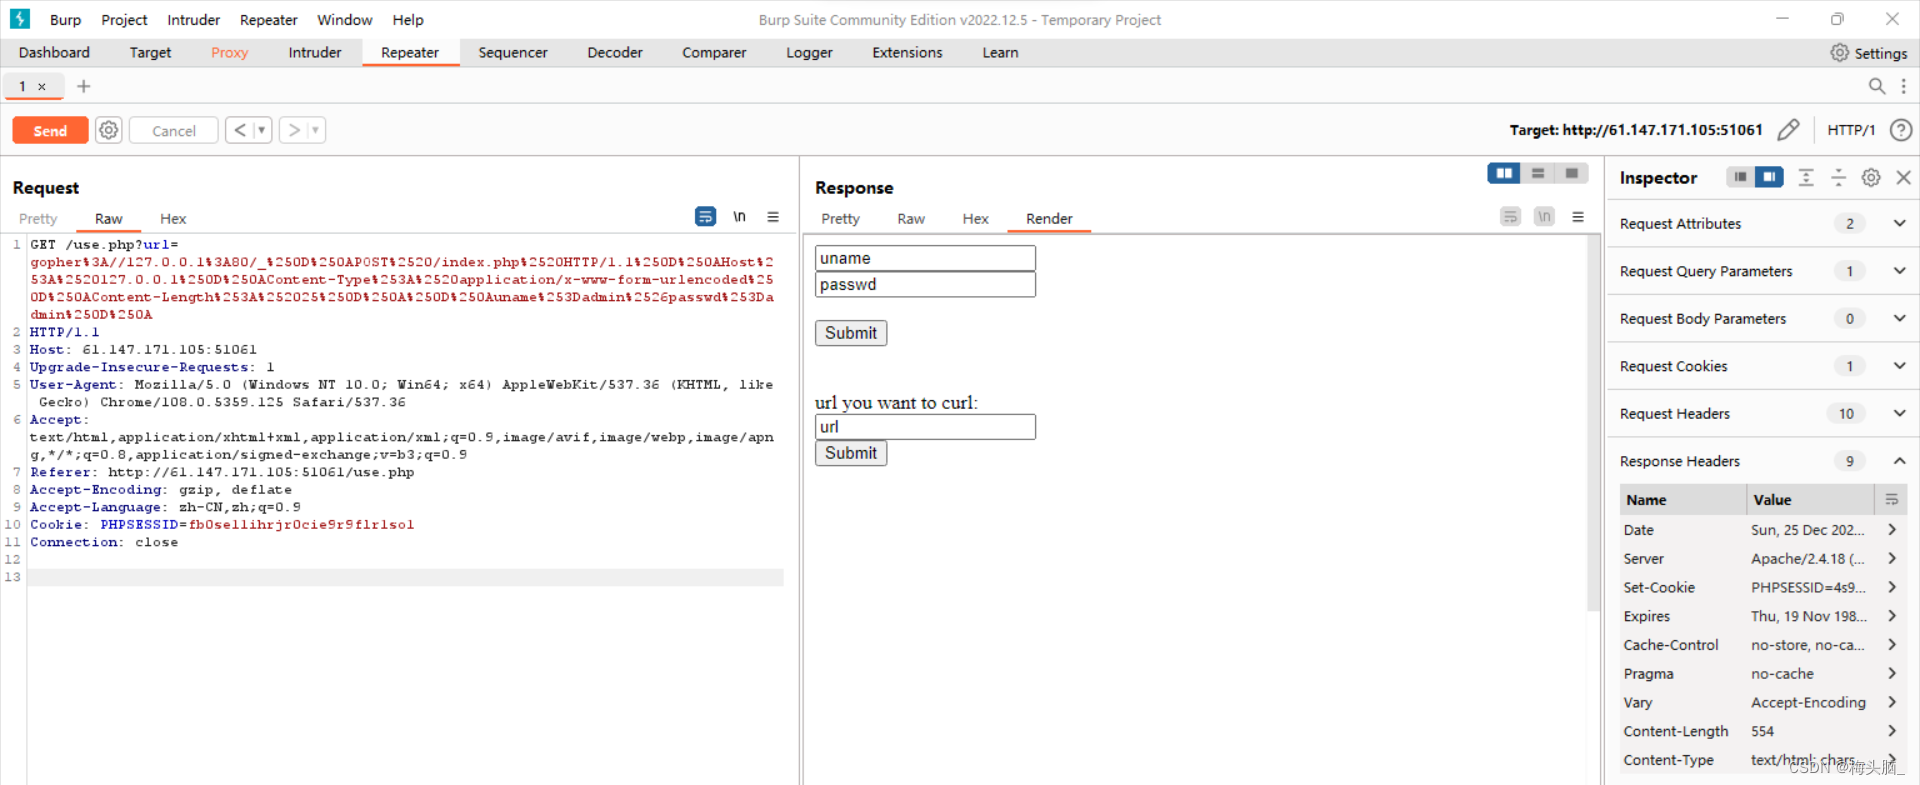Set Inspector docked left layout

pyautogui.click(x=1740, y=177)
